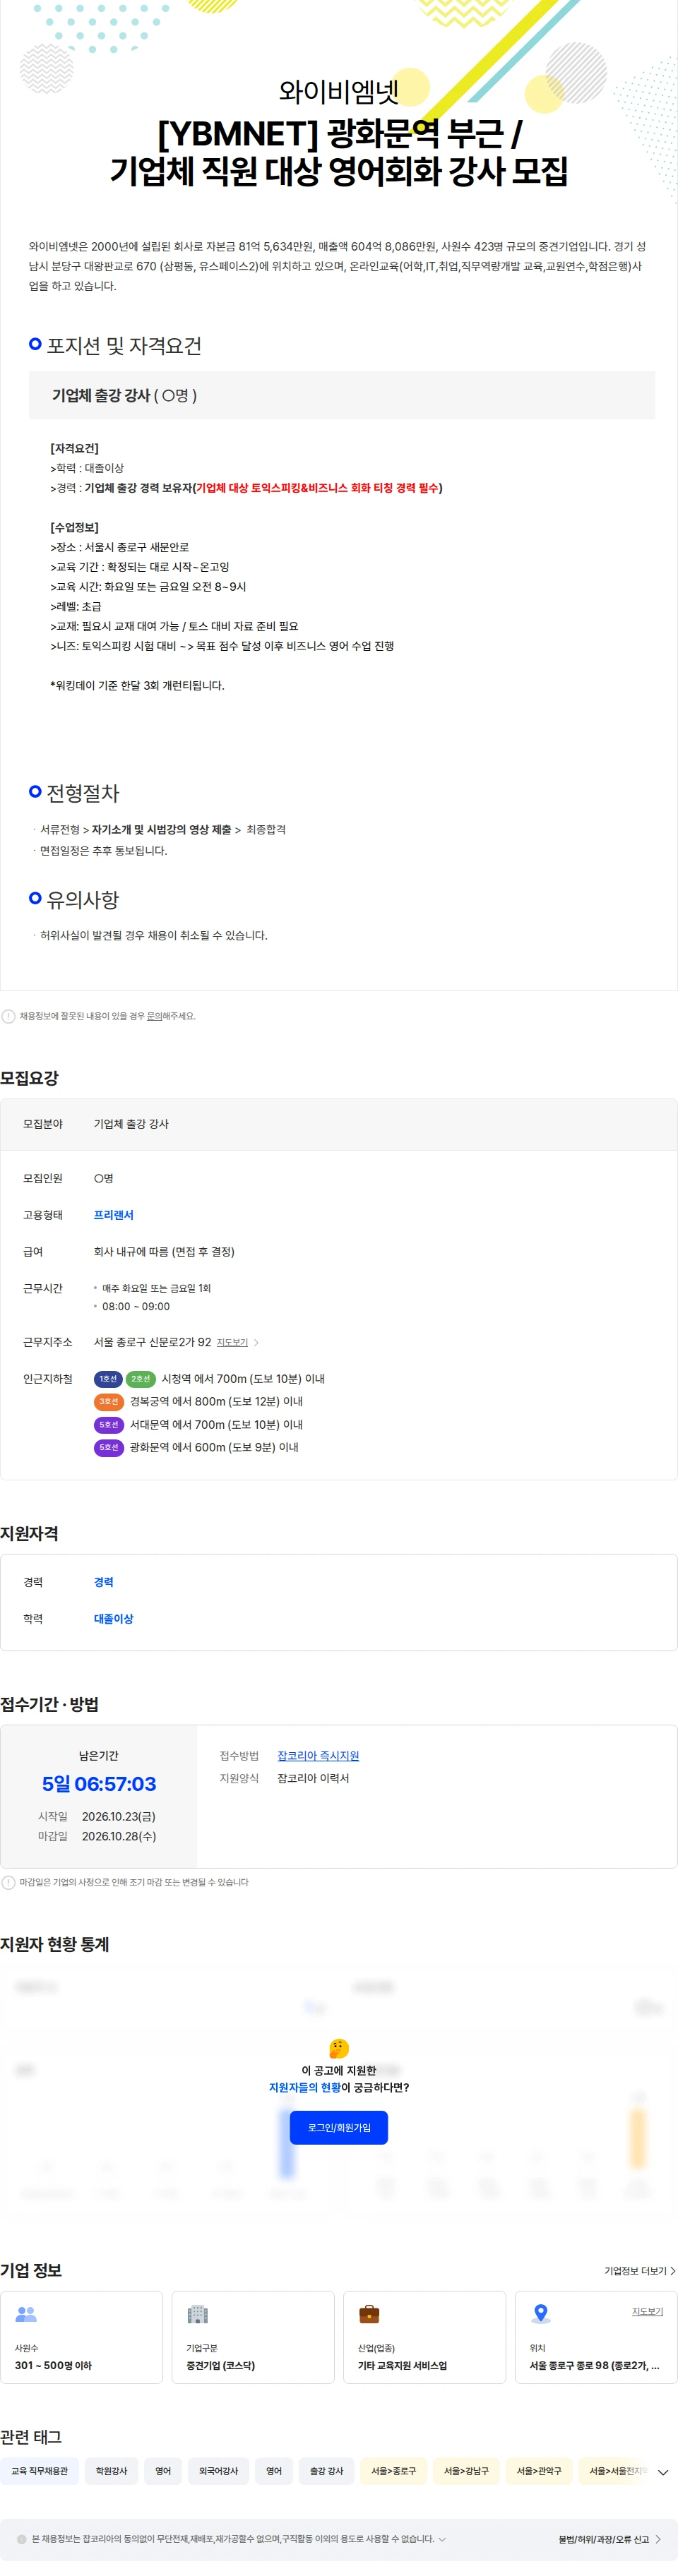Click the chevron arrow after the 근무지주소 지도보기 link
The image size is (678, 2576).
pyautogui.click(x=256, y=1343)
